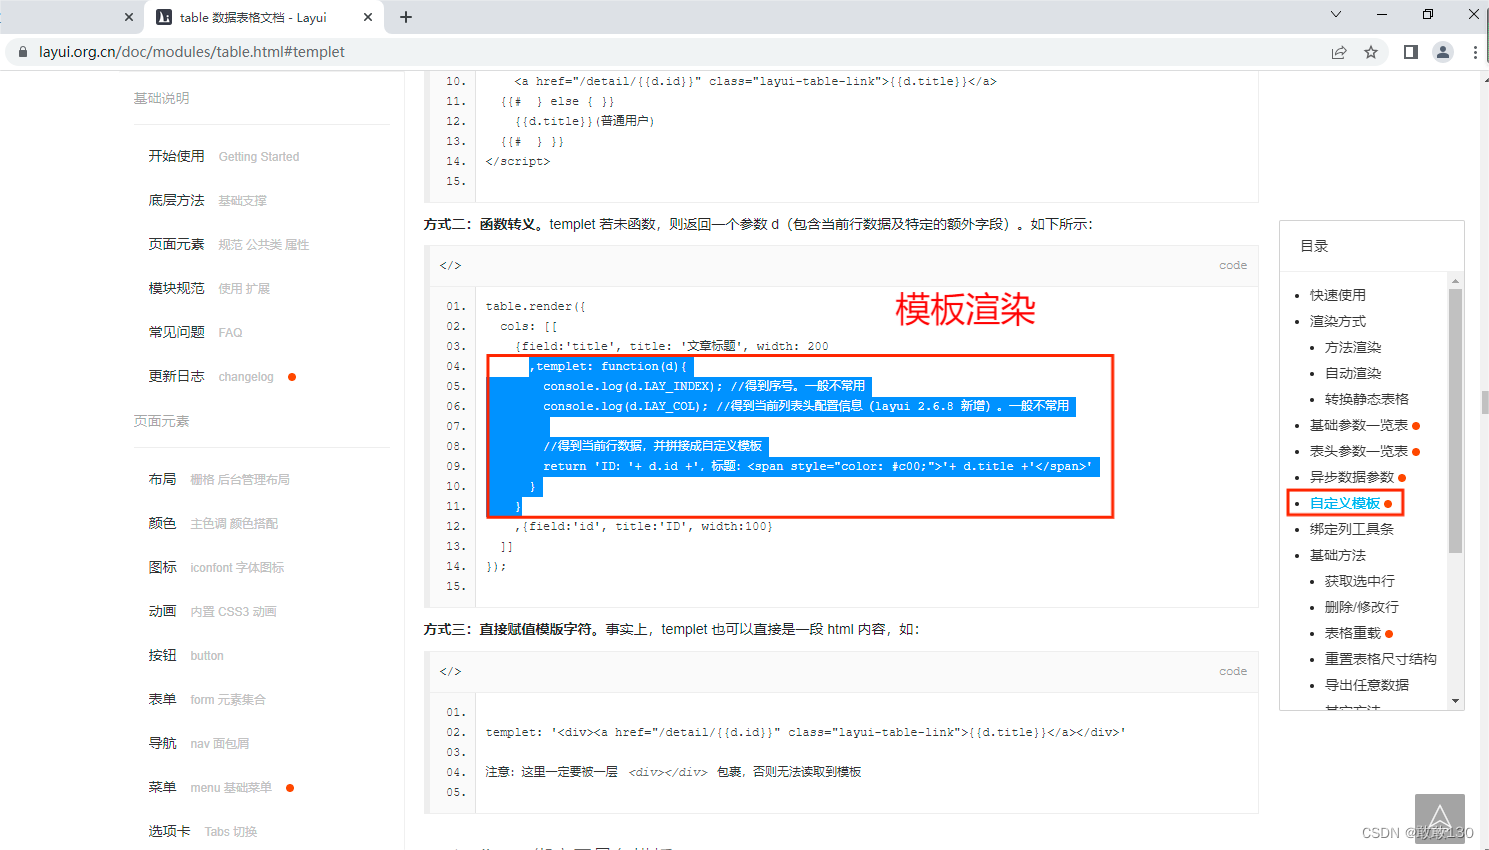Jump to 绑定列工具条 in the directory

[x=1352, y=529]
